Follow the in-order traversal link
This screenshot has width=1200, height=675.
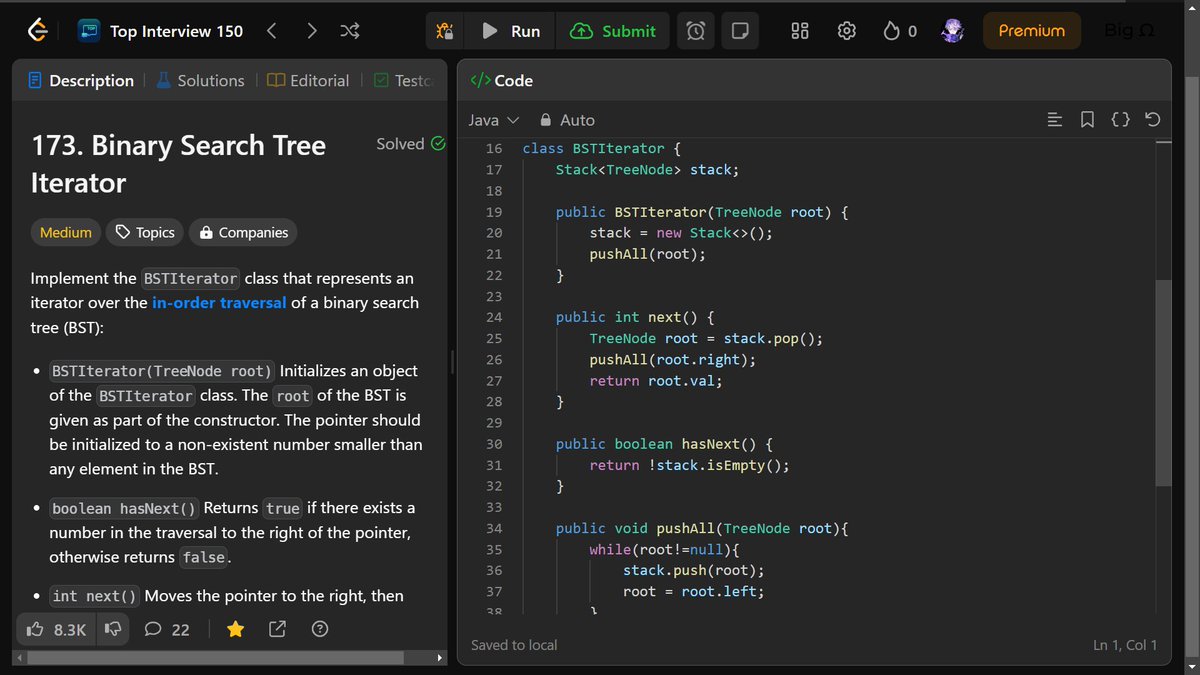[219, 302]
